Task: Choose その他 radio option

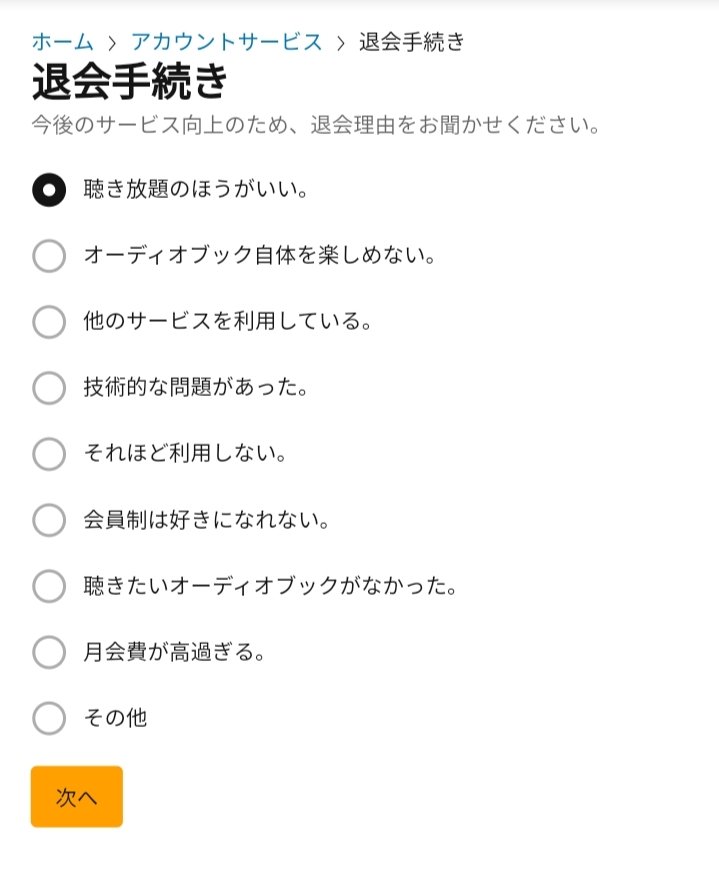Action: pos(49,718)
